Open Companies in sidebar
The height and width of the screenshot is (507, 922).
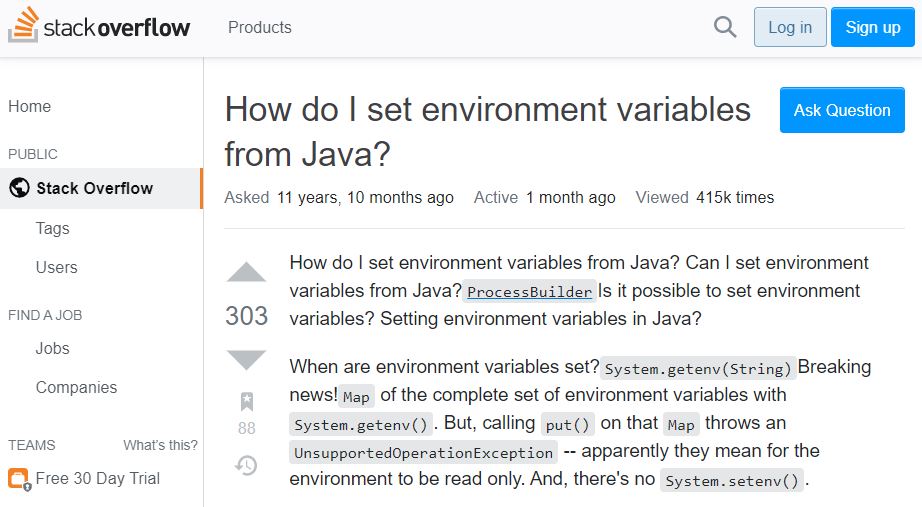point(76,387)
